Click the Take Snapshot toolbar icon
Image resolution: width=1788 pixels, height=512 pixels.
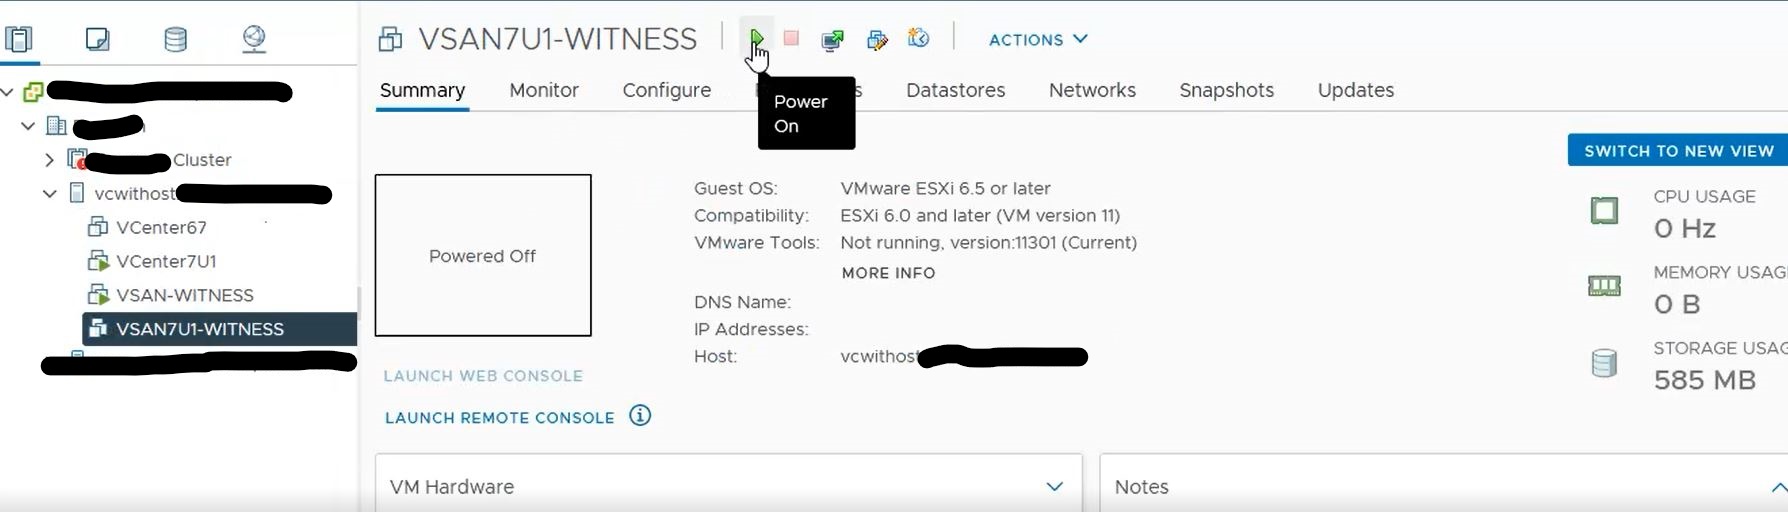click(x=918, y=38)
